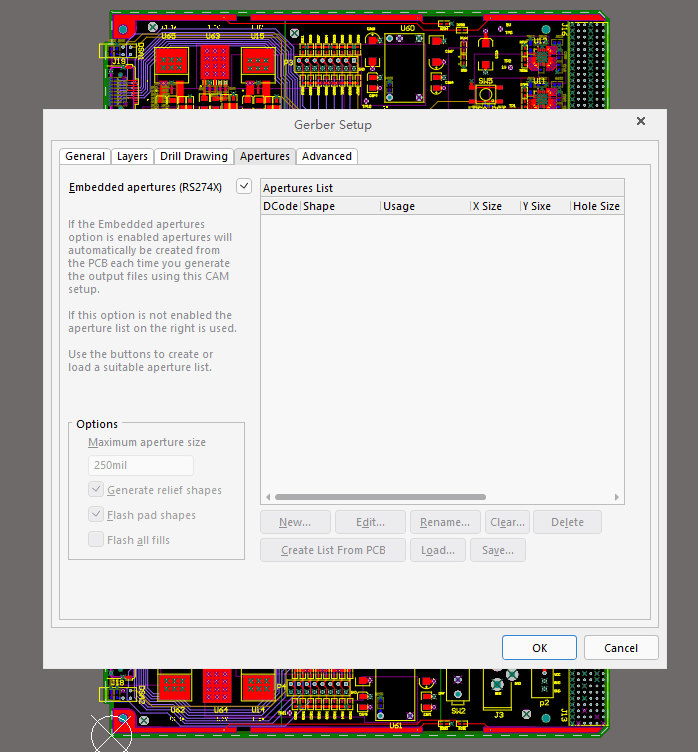The width and height of the screenshot is (698, 752).
Task: Toggle the Generate relief shapes checkbox
Action: tap(97, 490)
